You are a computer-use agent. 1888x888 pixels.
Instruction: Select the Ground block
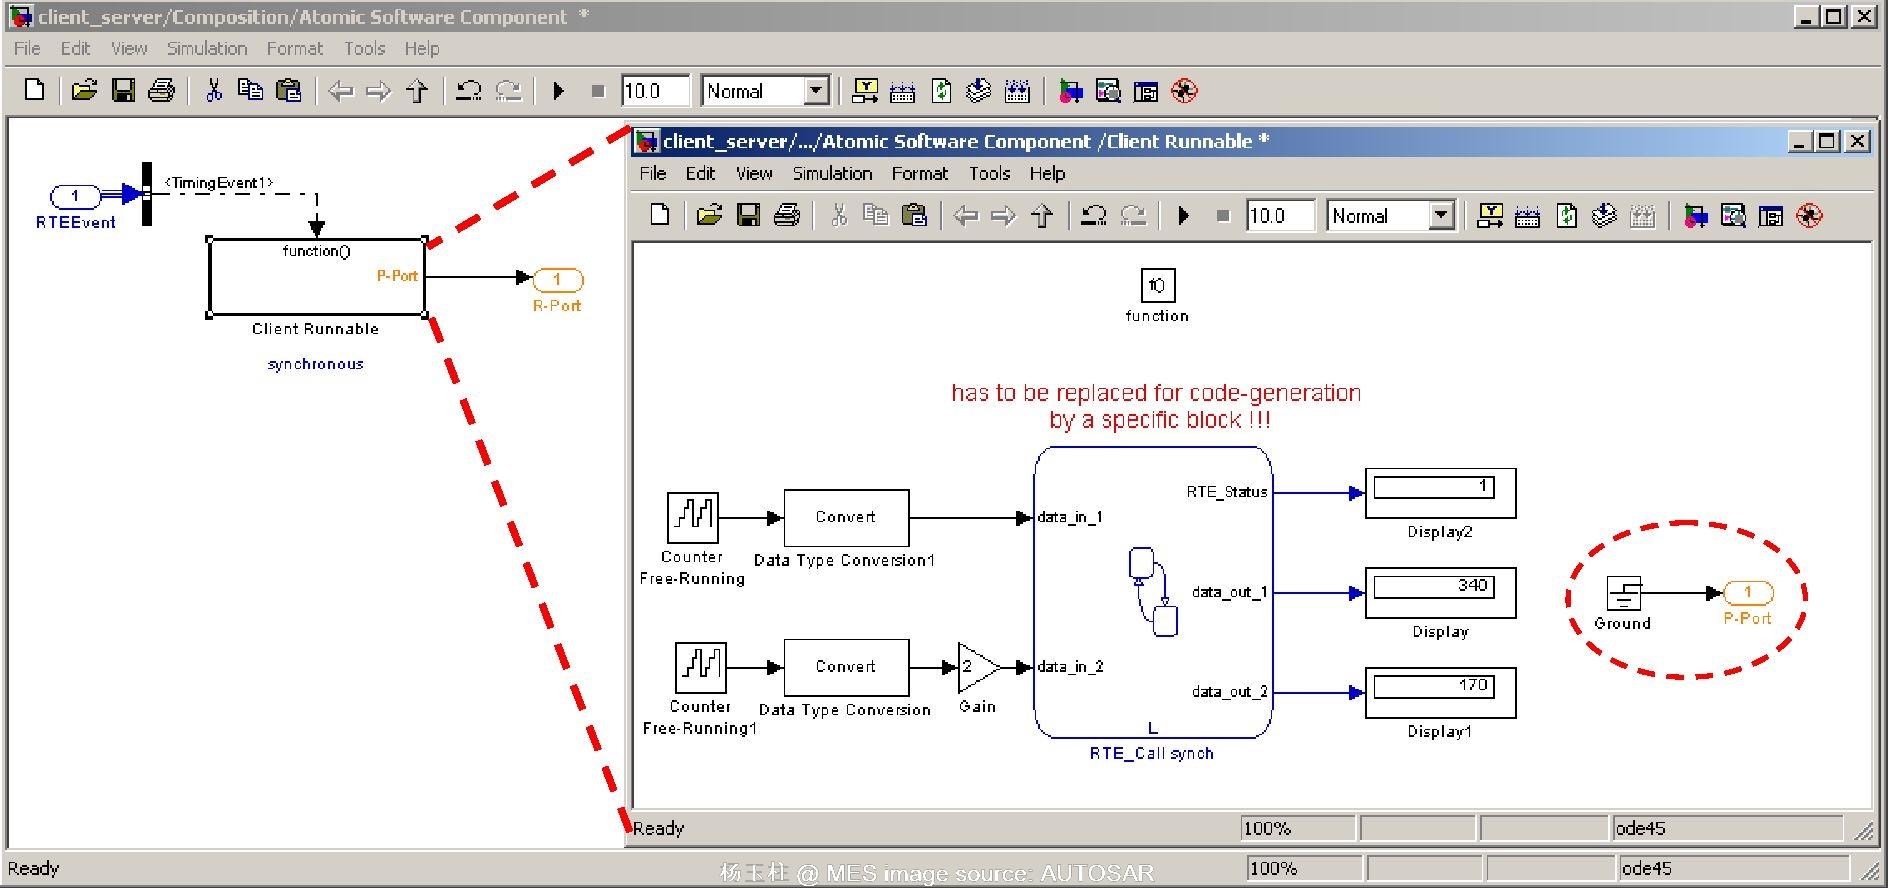click(1624, 593)
